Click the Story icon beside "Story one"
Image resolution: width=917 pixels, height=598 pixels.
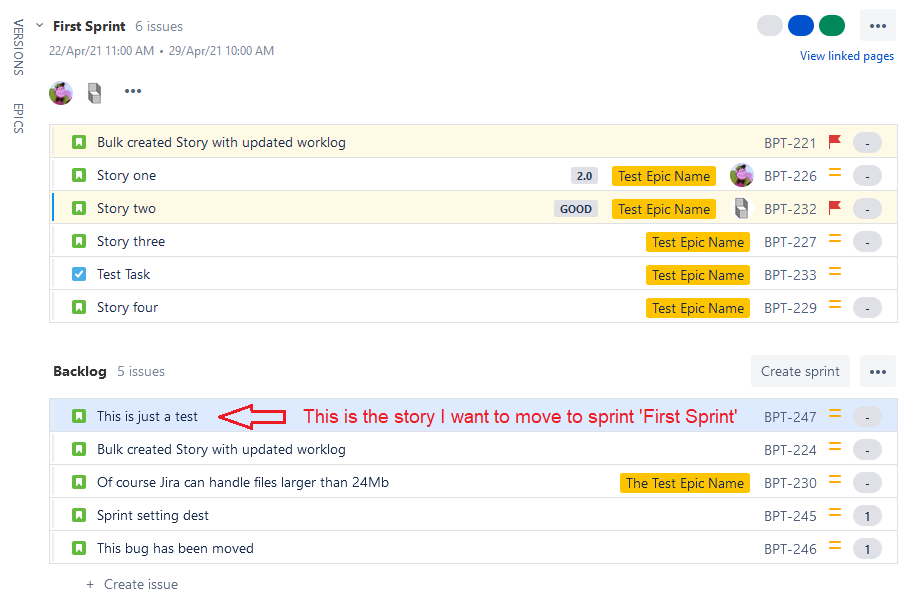pyautogui.click(x=79, y=175)
